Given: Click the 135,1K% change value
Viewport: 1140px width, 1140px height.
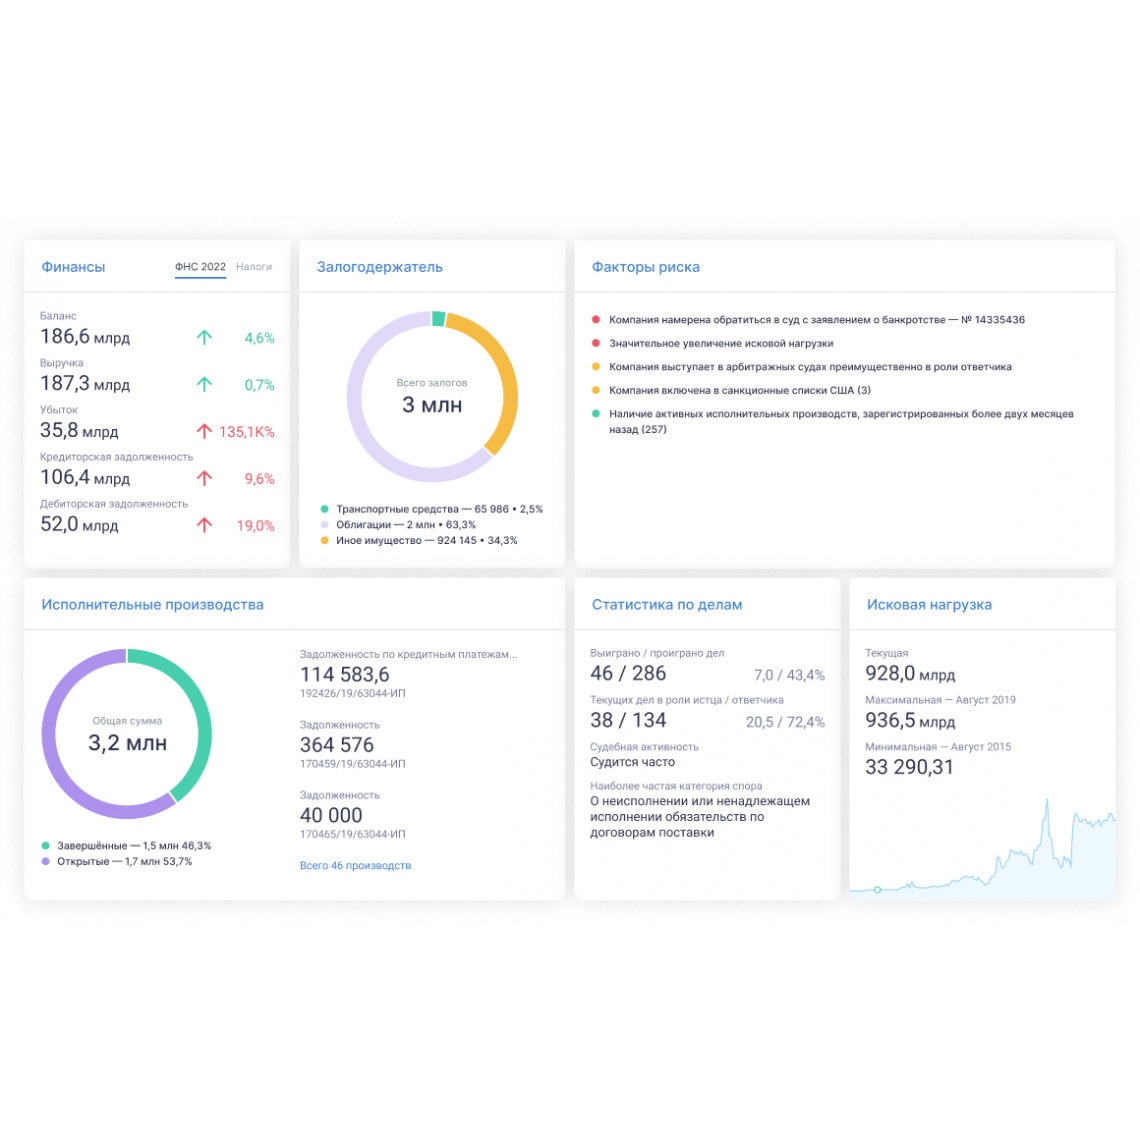Looking at the screenshot, I should [246, 432].
